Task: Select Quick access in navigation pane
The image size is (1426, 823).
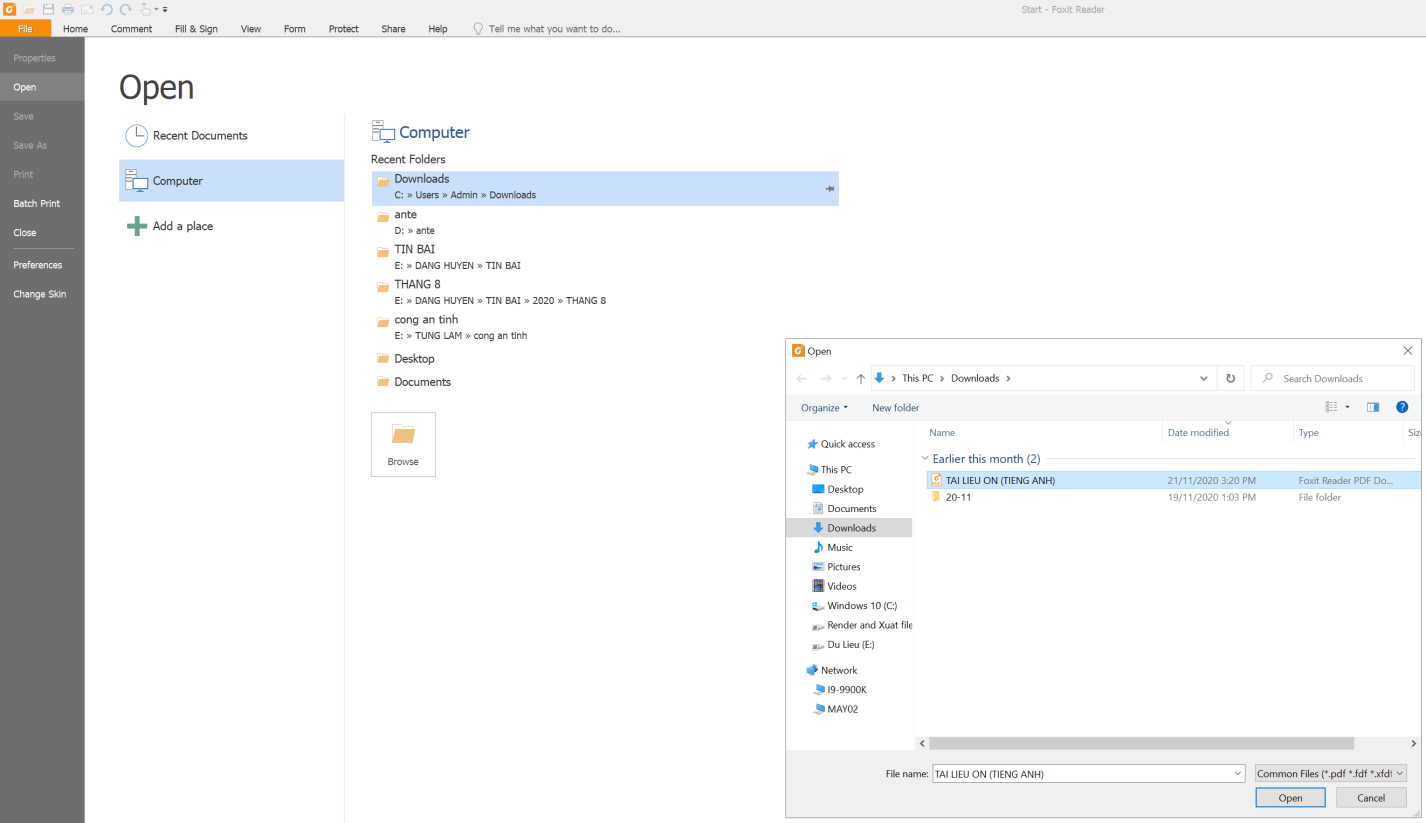Action: (x=847, y=444)
